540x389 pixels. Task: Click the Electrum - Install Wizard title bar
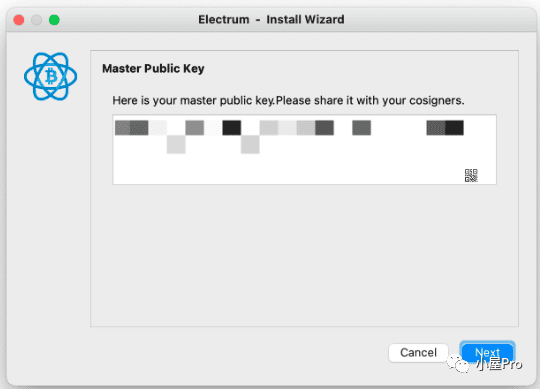tap(271, 20)
